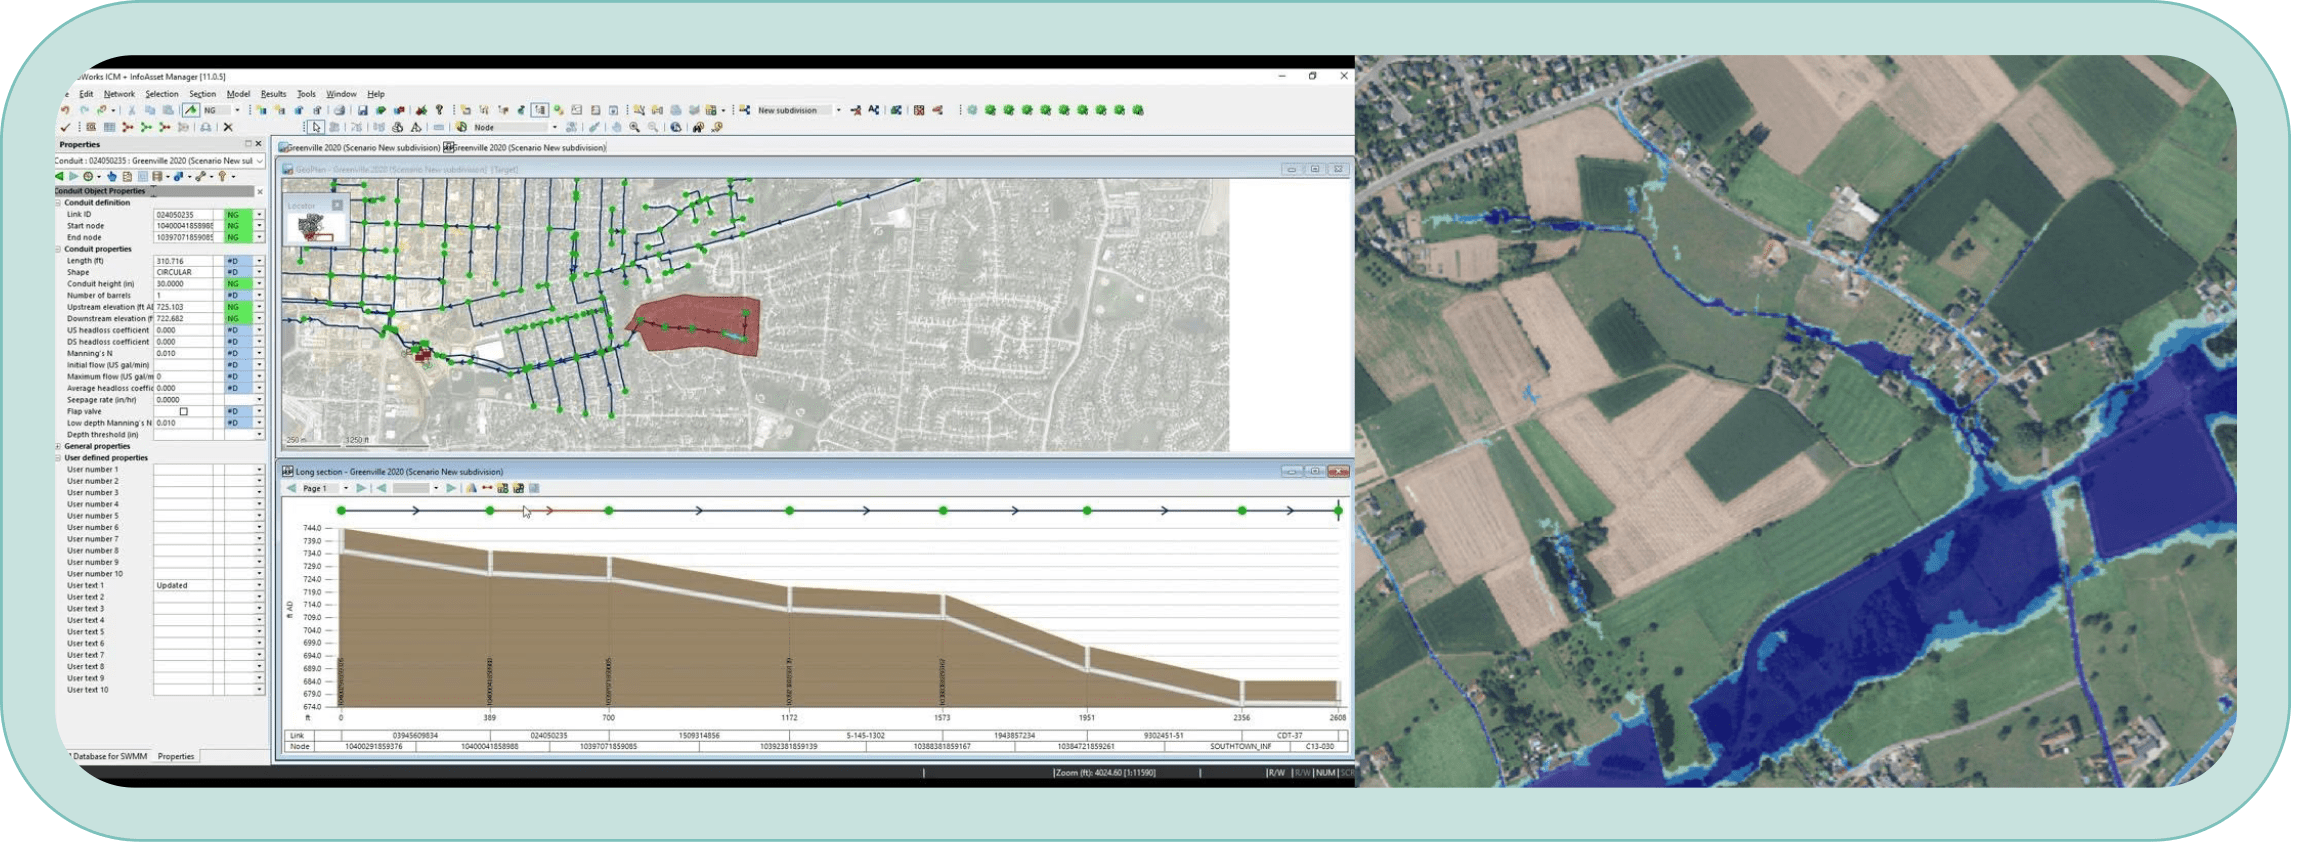Open the grid table view icon
The height and width of the screenshot is (850, 2300).
[x=109, y=127]
